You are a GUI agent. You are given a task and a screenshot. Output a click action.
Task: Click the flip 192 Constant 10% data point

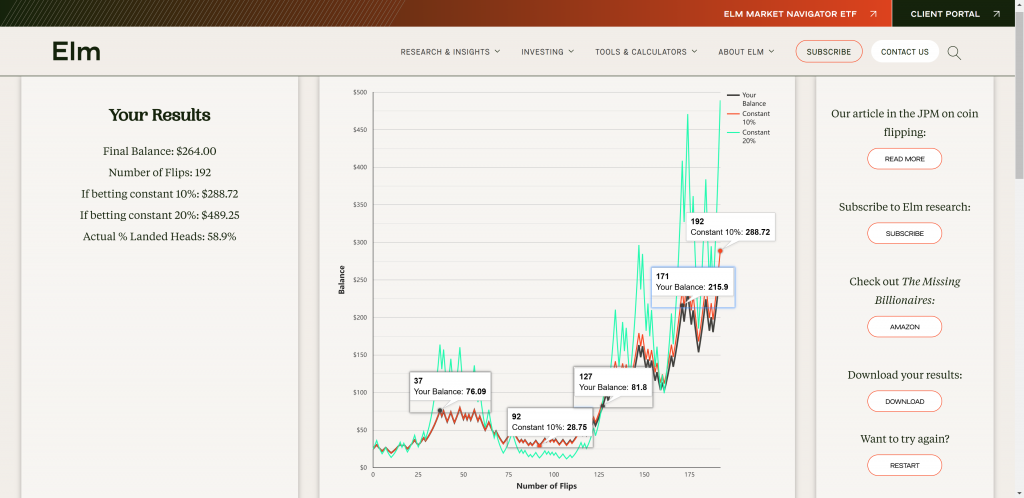point(720,251)
